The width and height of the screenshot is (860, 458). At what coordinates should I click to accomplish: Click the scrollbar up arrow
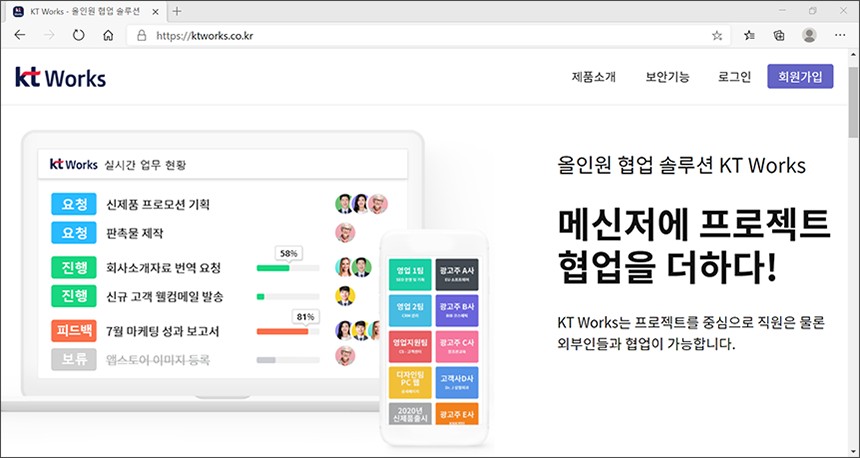pyautogui.click(x=853, y=55)
